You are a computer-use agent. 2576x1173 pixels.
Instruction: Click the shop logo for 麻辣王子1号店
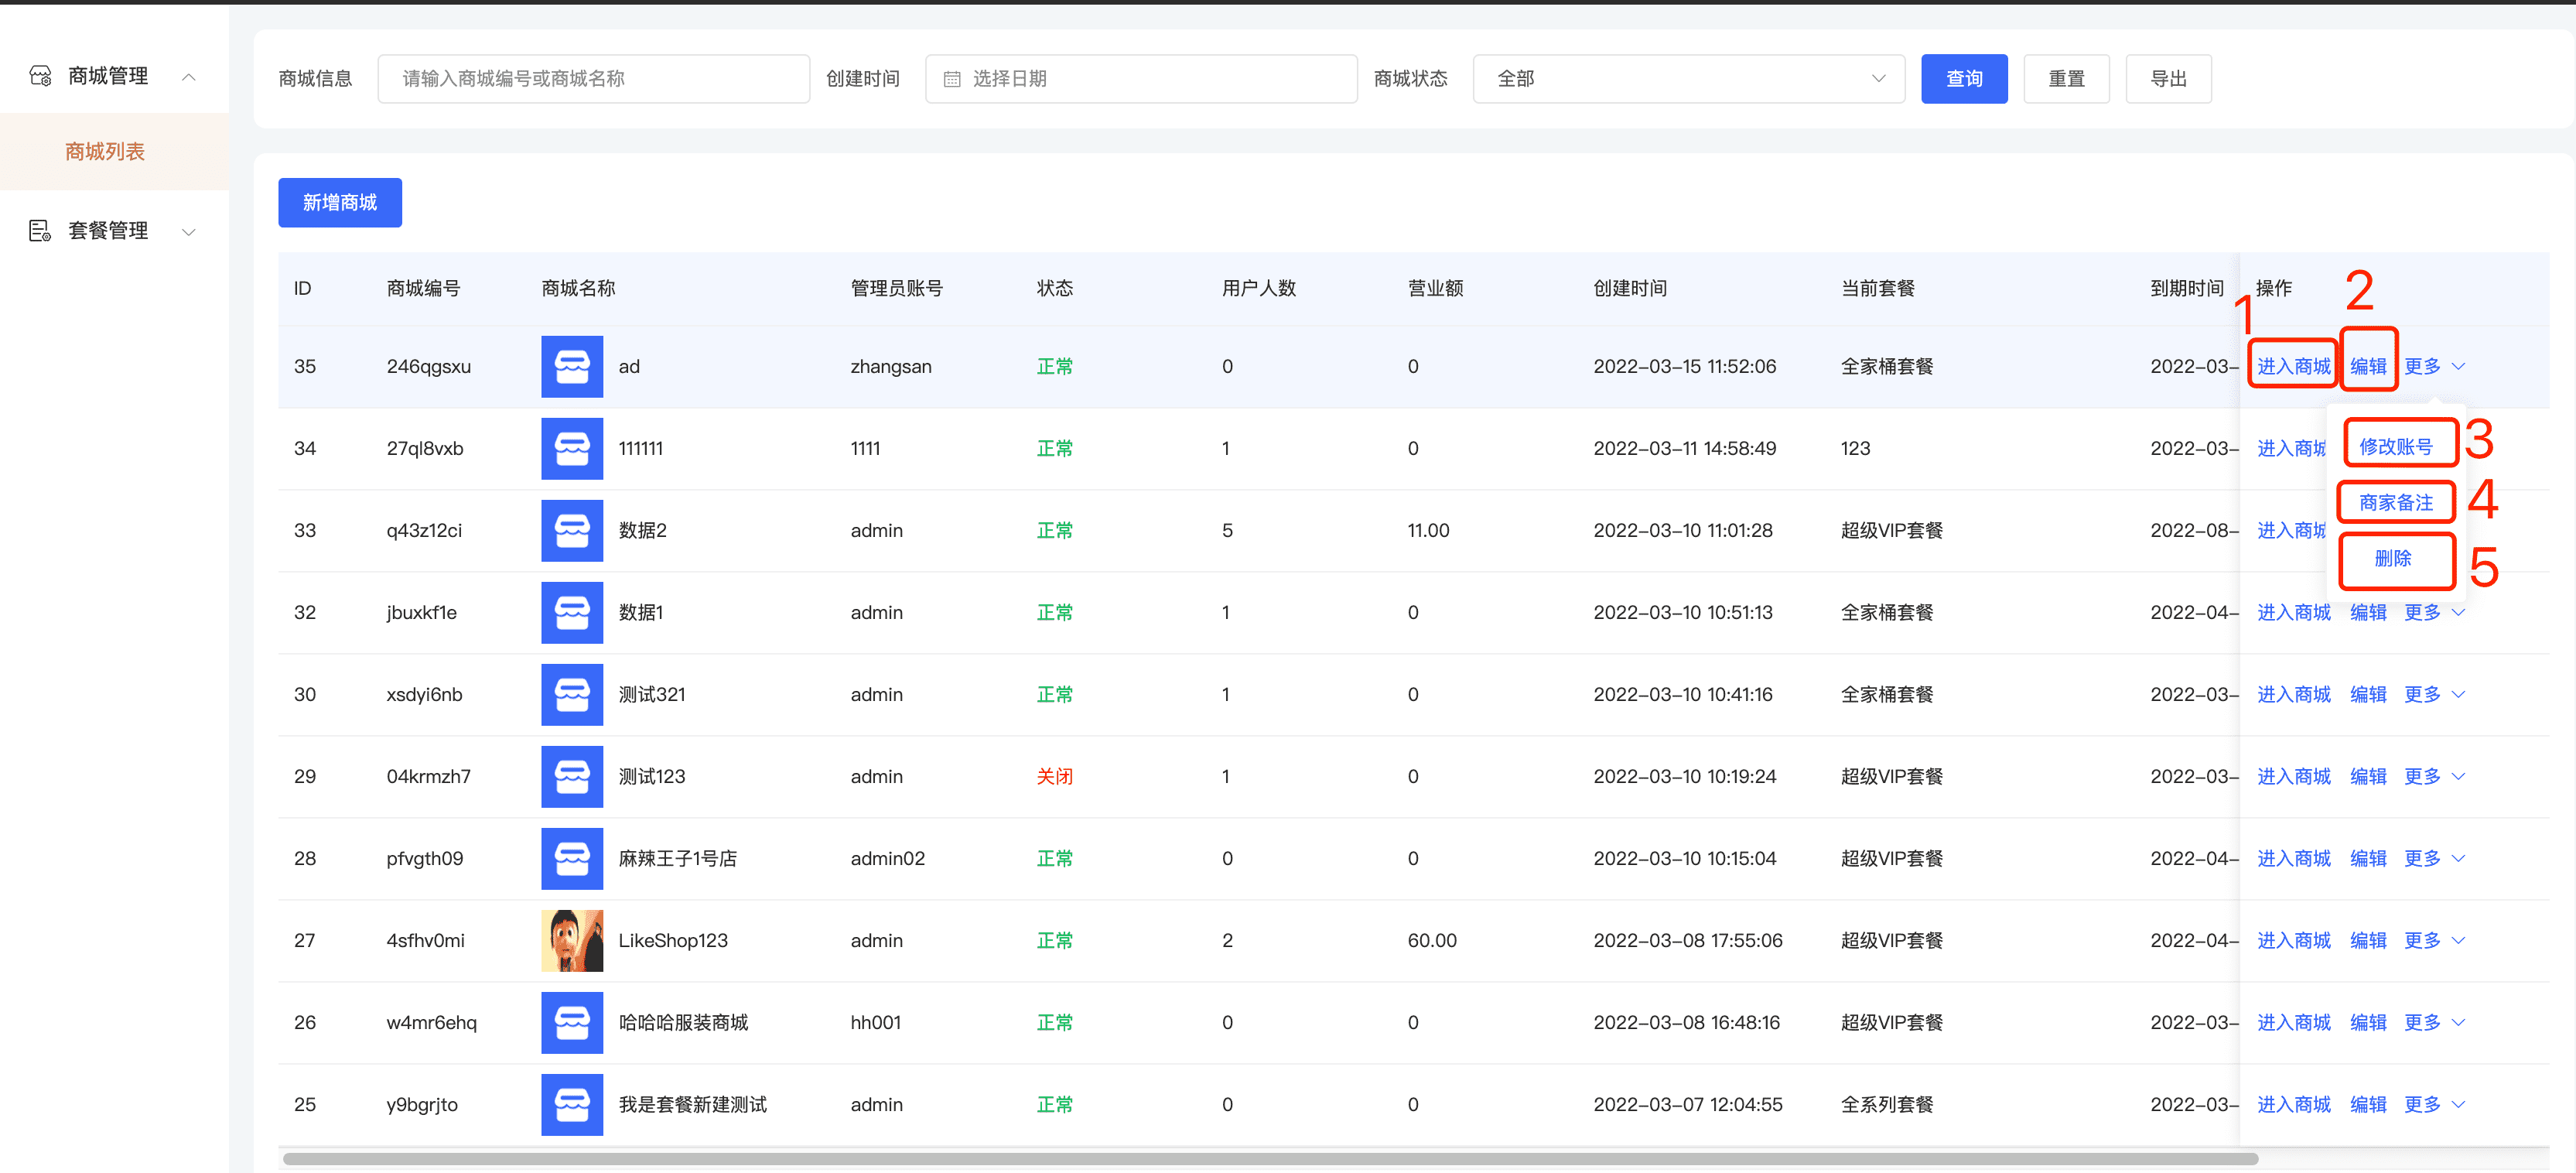click(x=572, y=858)
